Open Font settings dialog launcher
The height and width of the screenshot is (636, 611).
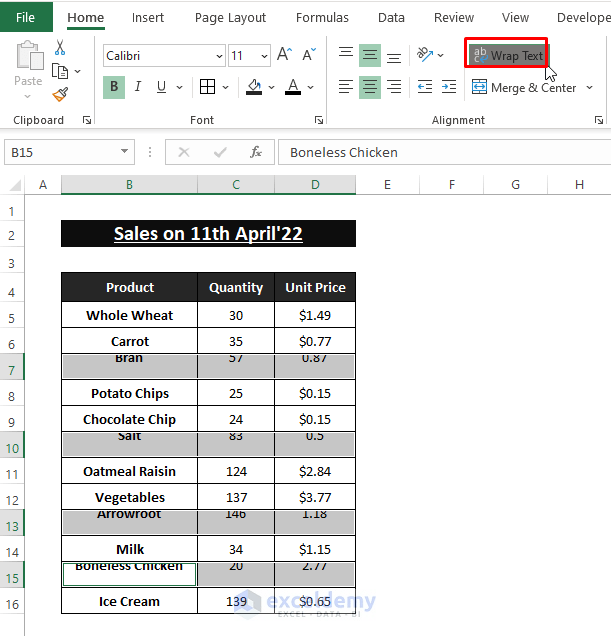pyautogui.click(x=319, y=120)
